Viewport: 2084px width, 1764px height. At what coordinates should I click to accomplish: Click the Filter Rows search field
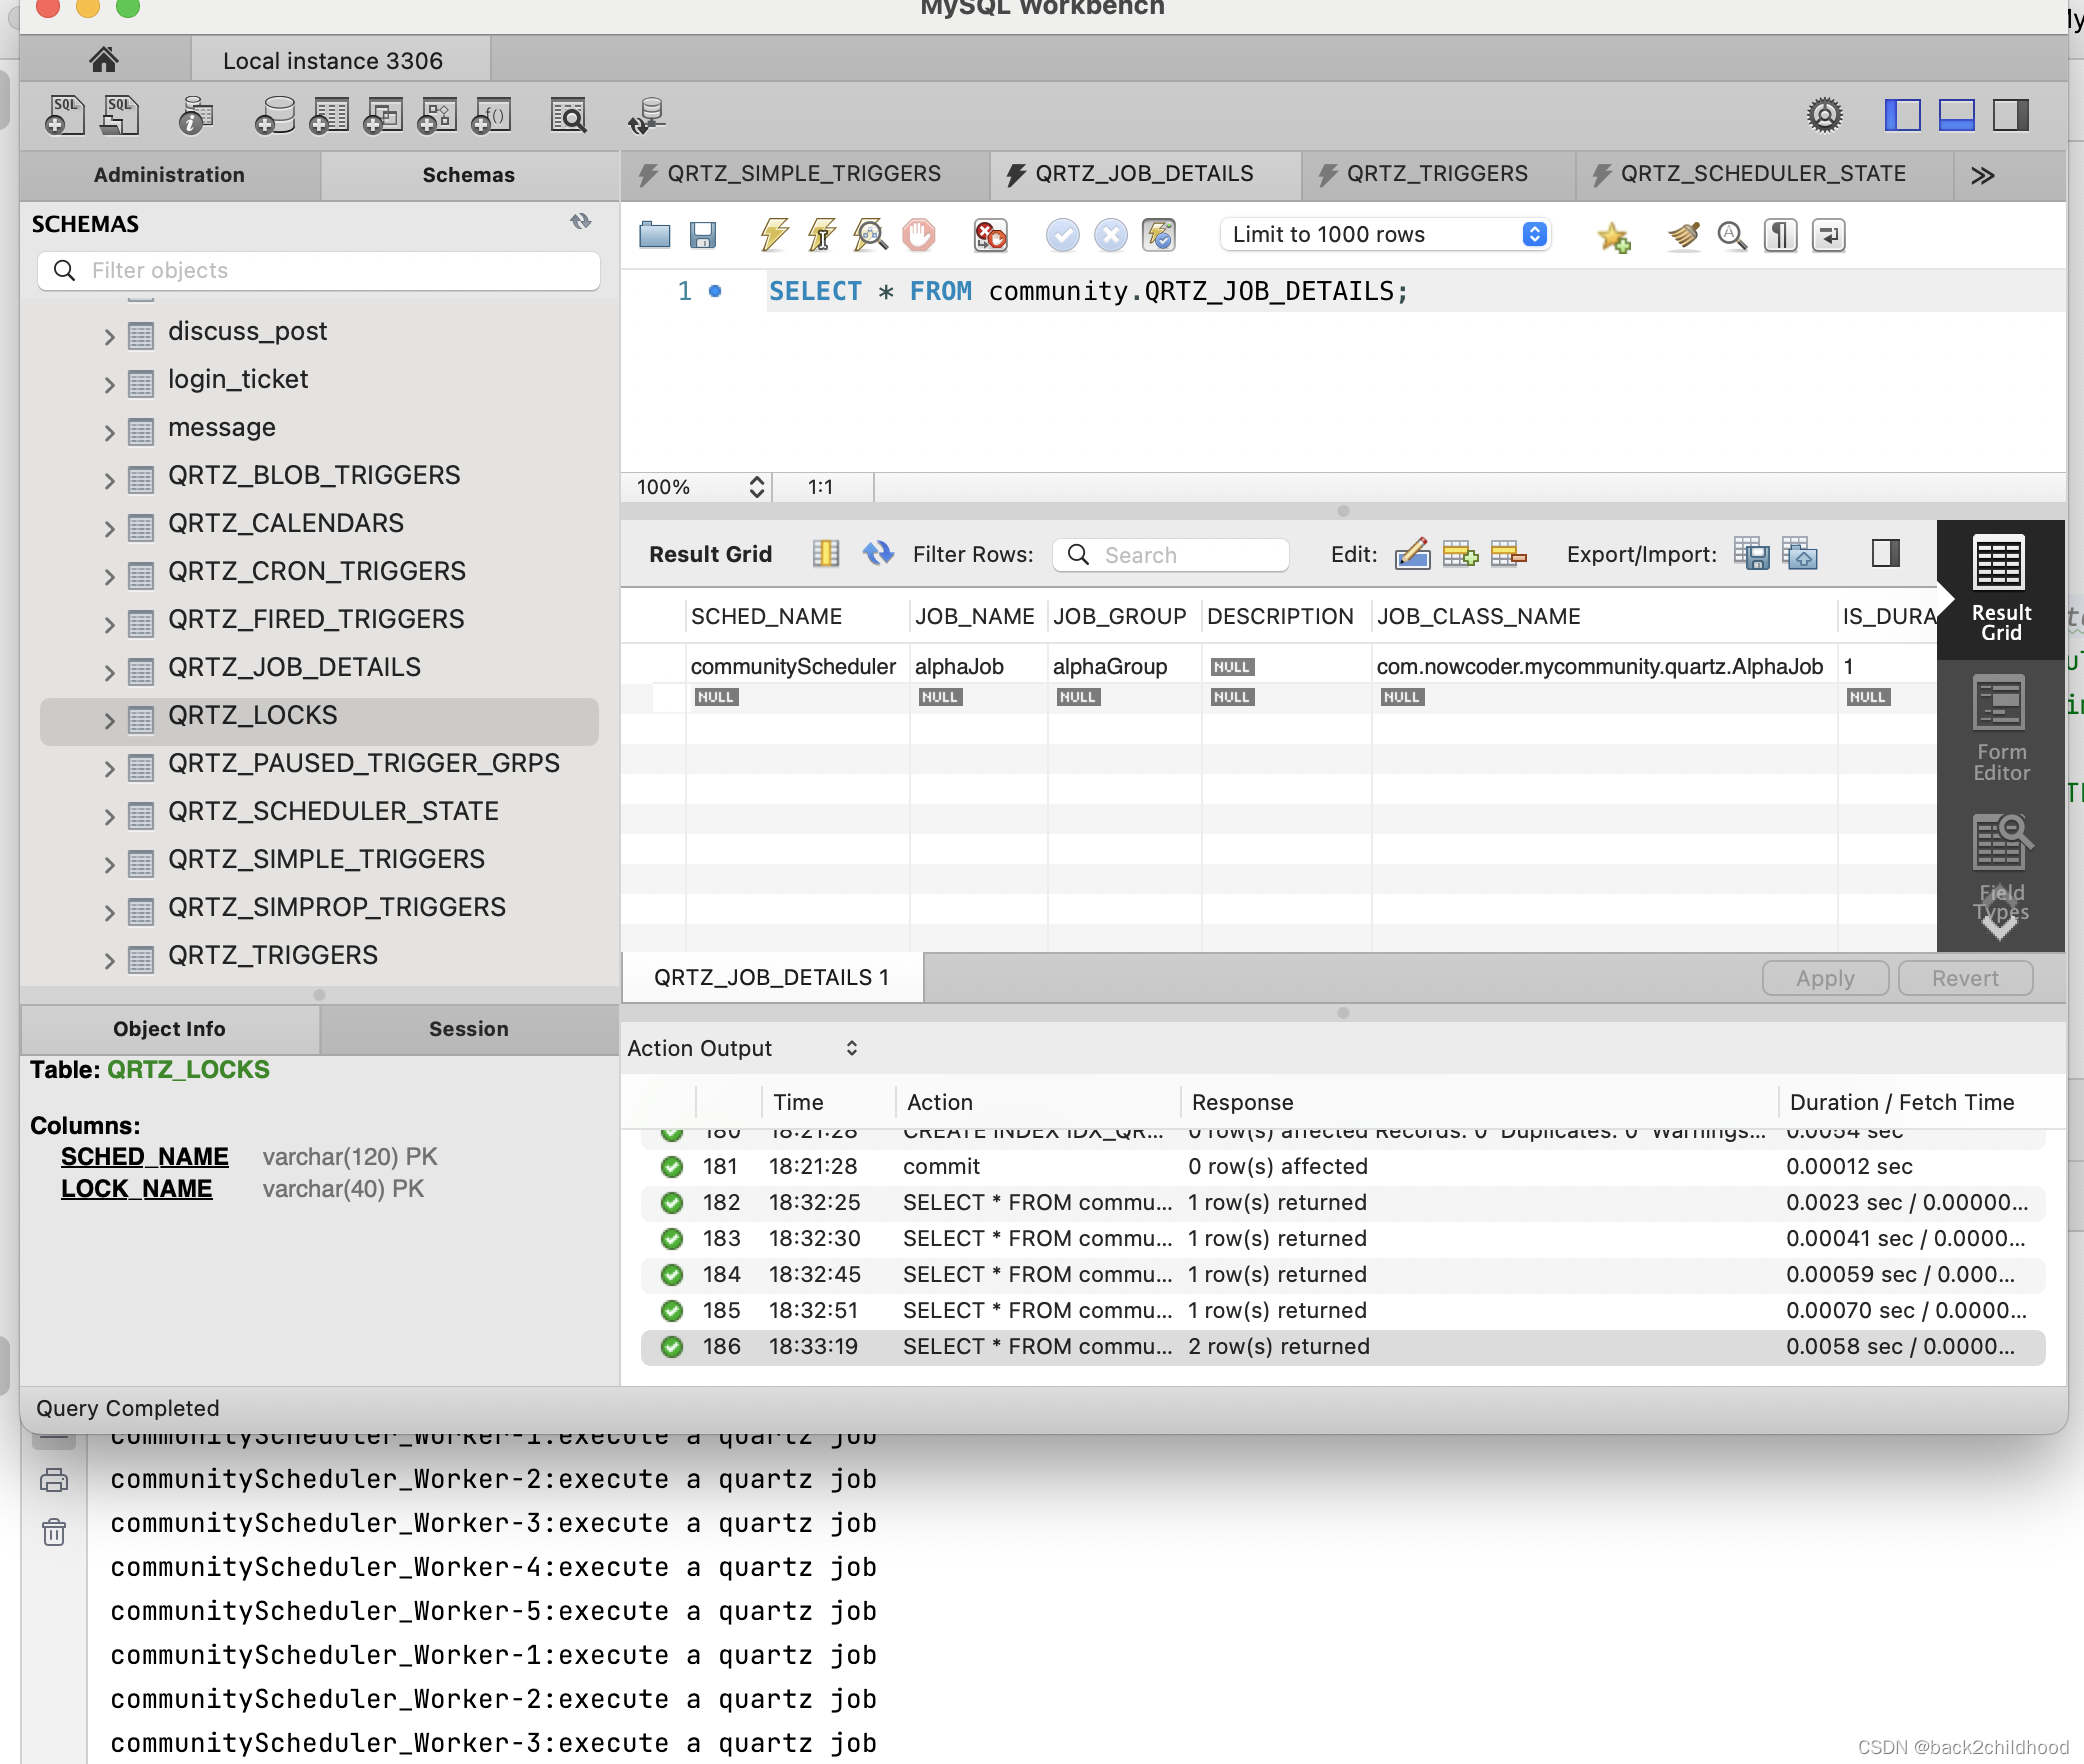[x=1171, y=554]
